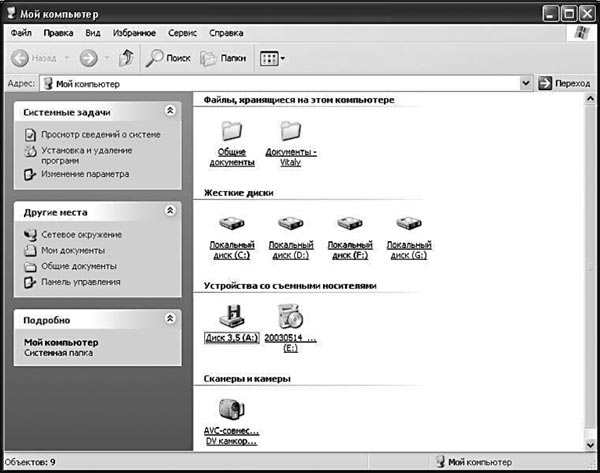Open the Назад history dropdown arrow

(67, 58)
